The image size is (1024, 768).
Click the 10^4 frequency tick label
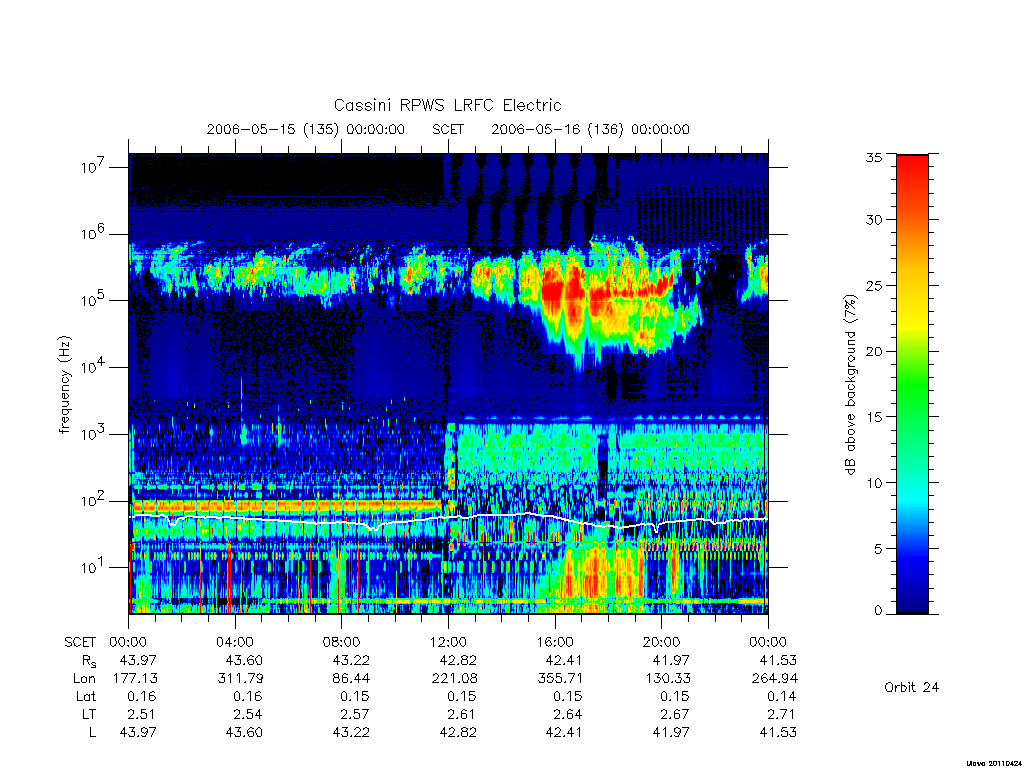pyautogui.click(x=95, y=367)
